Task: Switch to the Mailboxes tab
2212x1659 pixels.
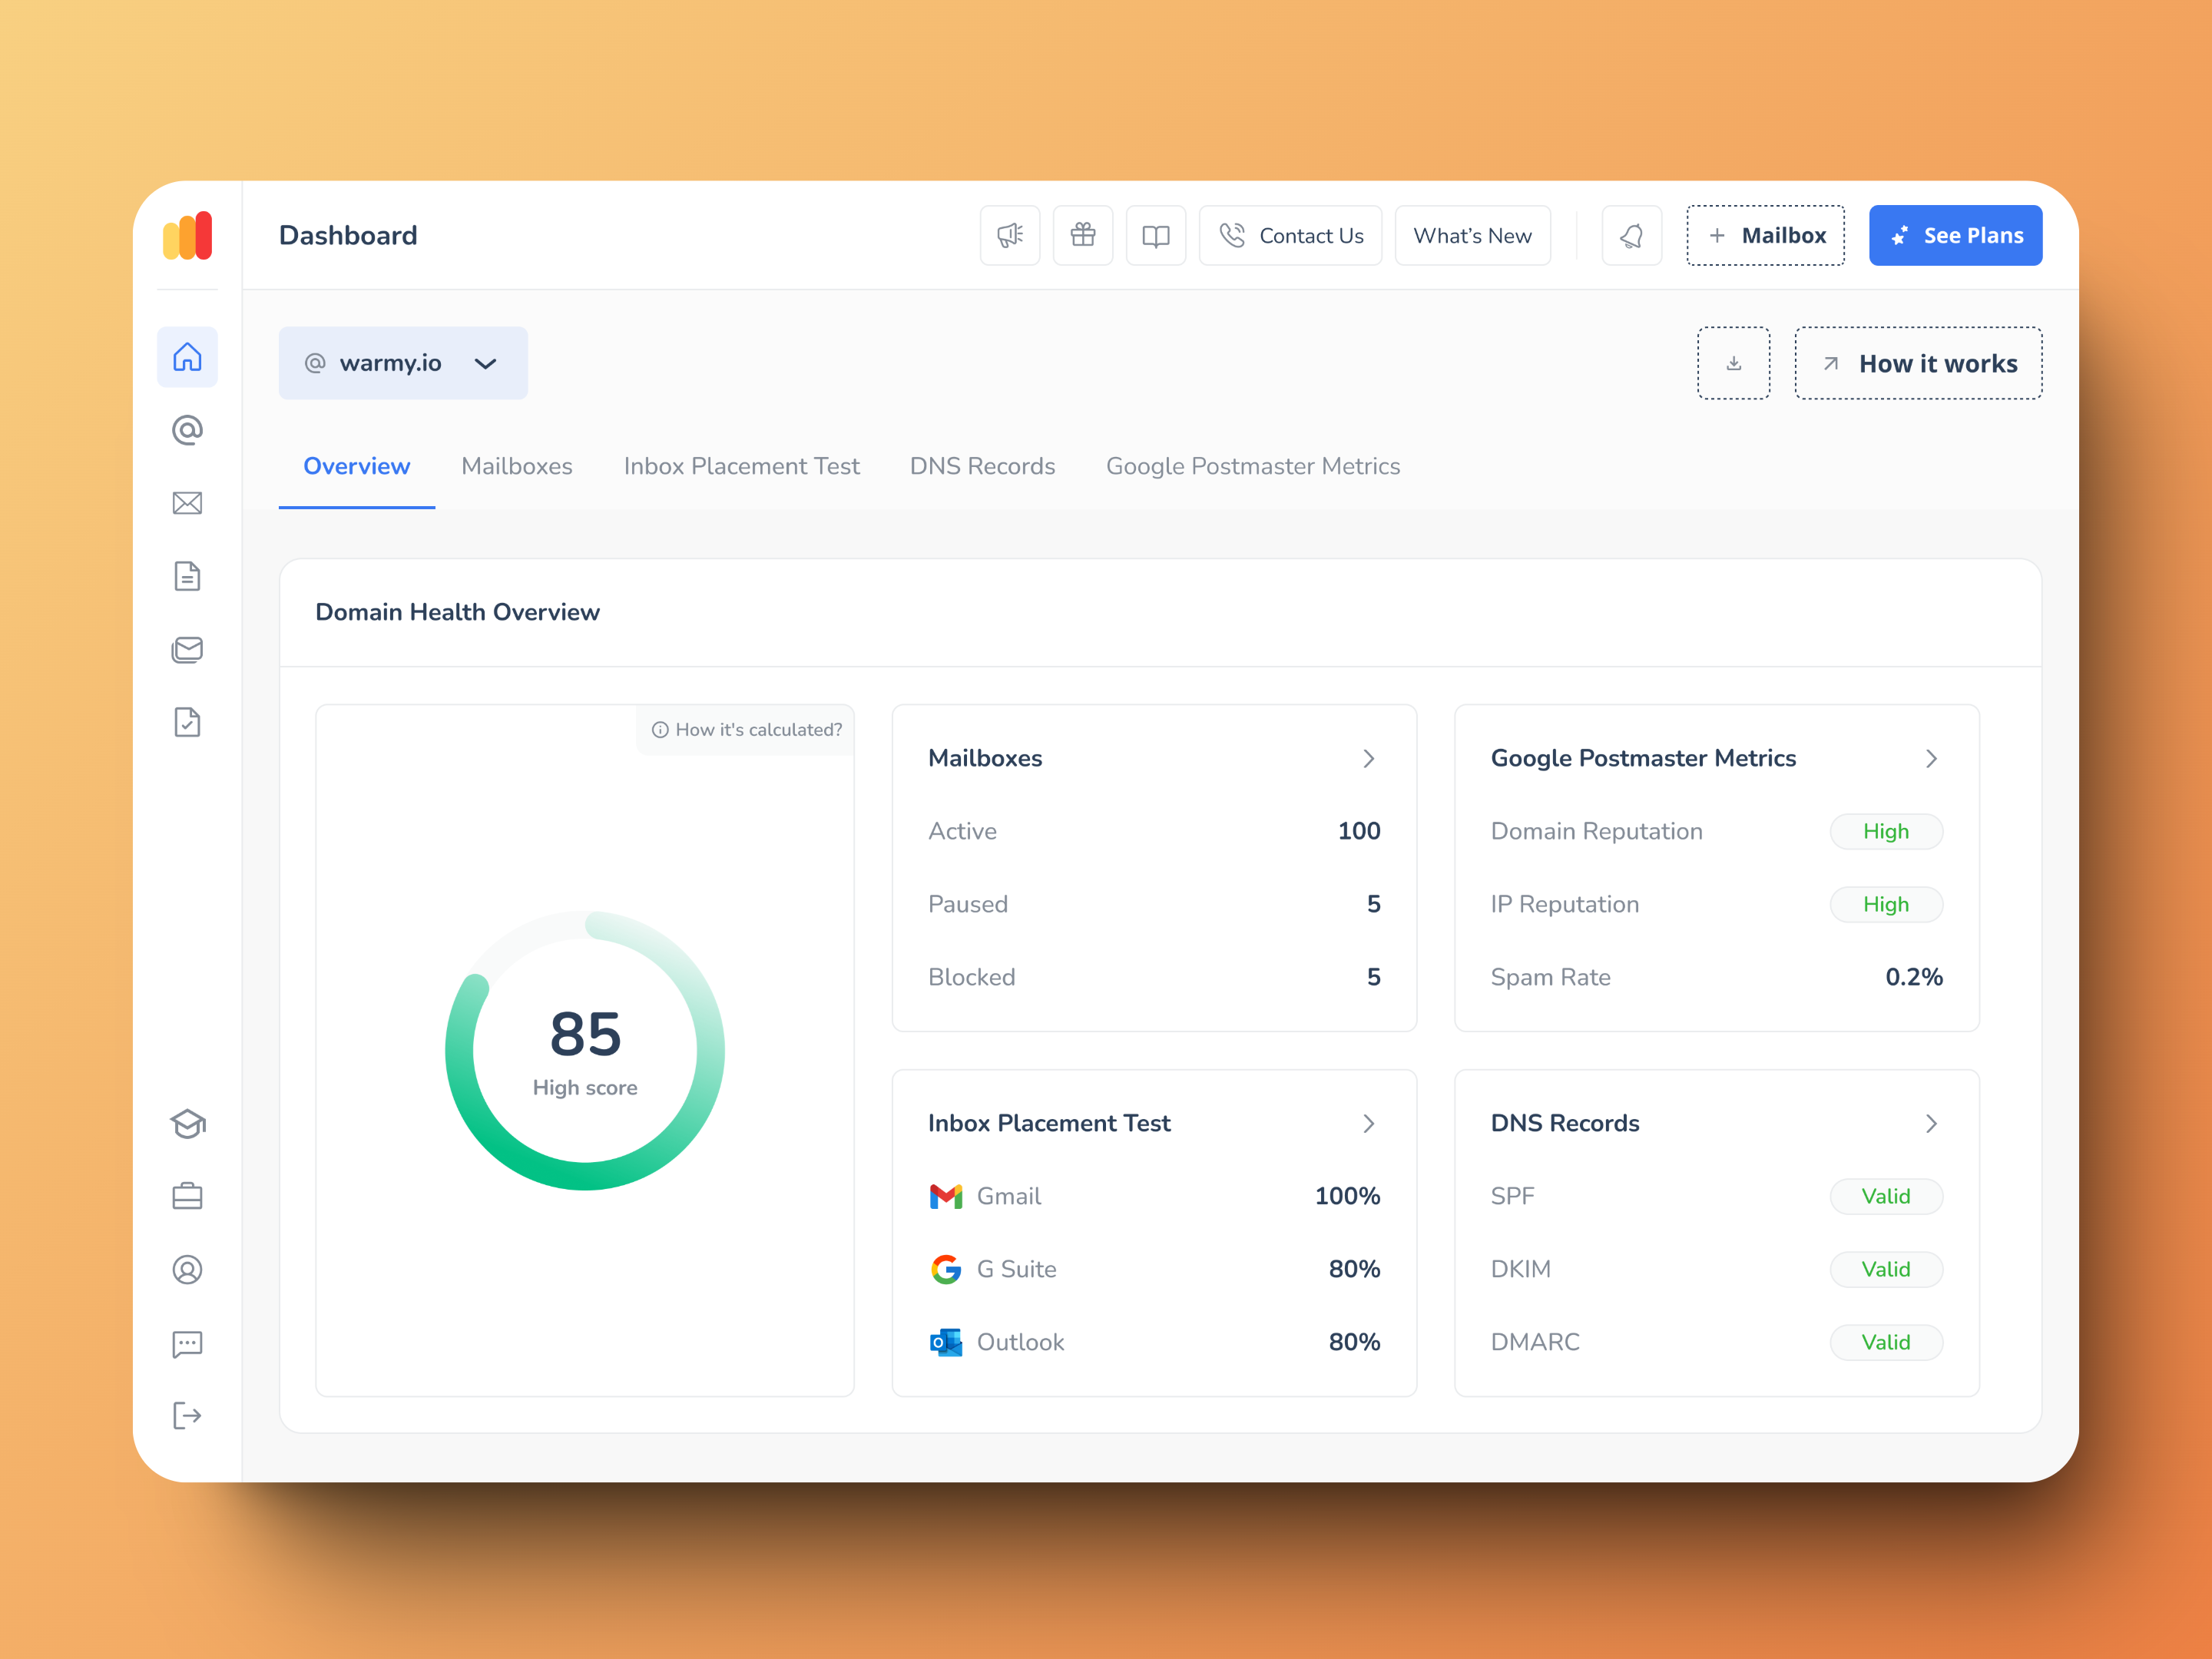Action: pos(516,466)
